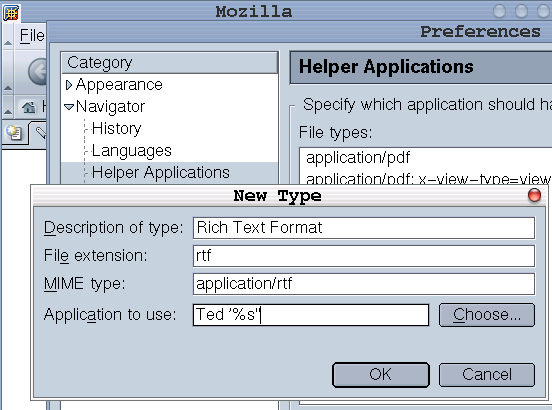552x410 pixels.
Task: Click Cancel in New Type dialog
Action: coord(487,374)
